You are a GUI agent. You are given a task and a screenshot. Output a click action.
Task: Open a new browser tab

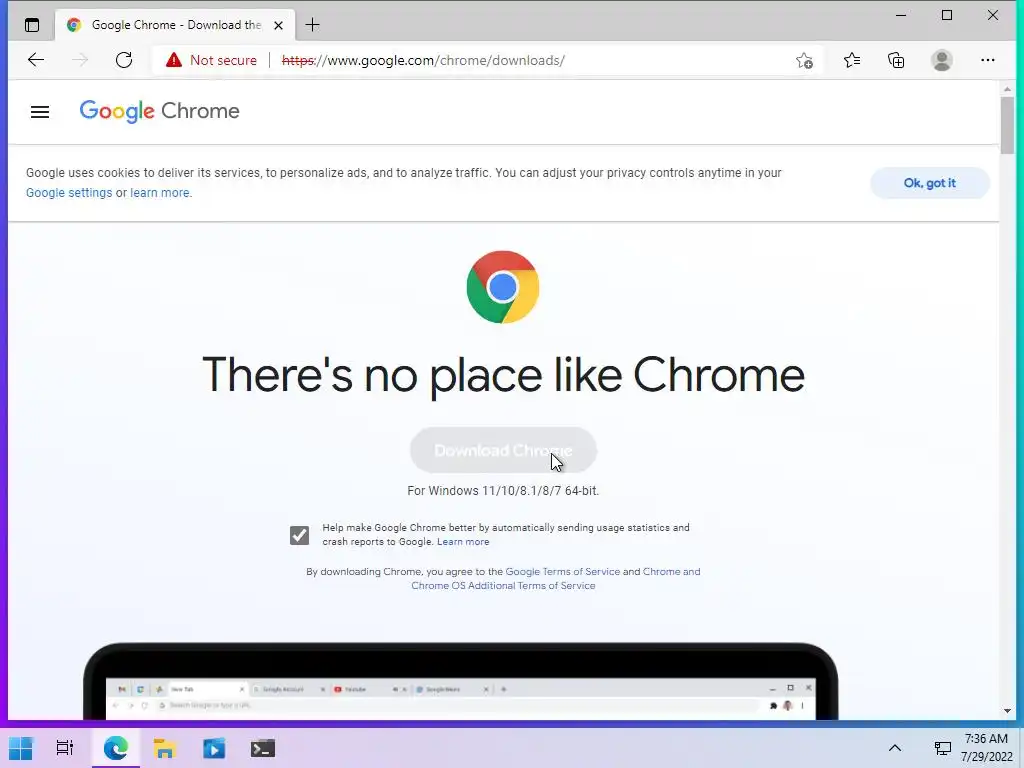(x=312, y=25)
